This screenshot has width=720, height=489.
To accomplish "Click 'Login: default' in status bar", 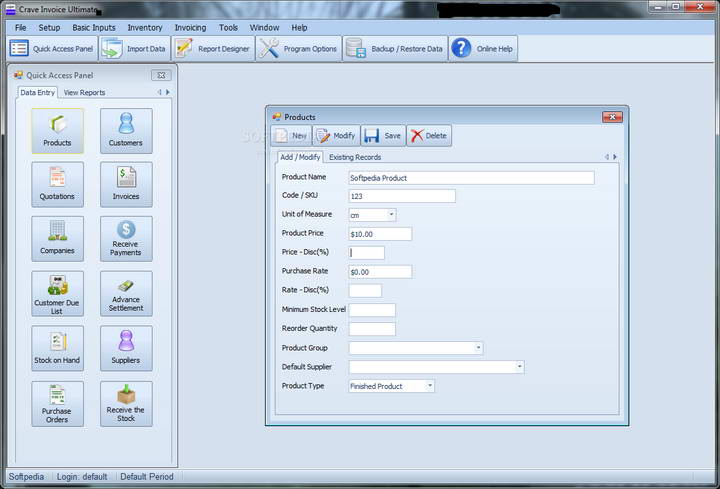I will pos(82,477).
